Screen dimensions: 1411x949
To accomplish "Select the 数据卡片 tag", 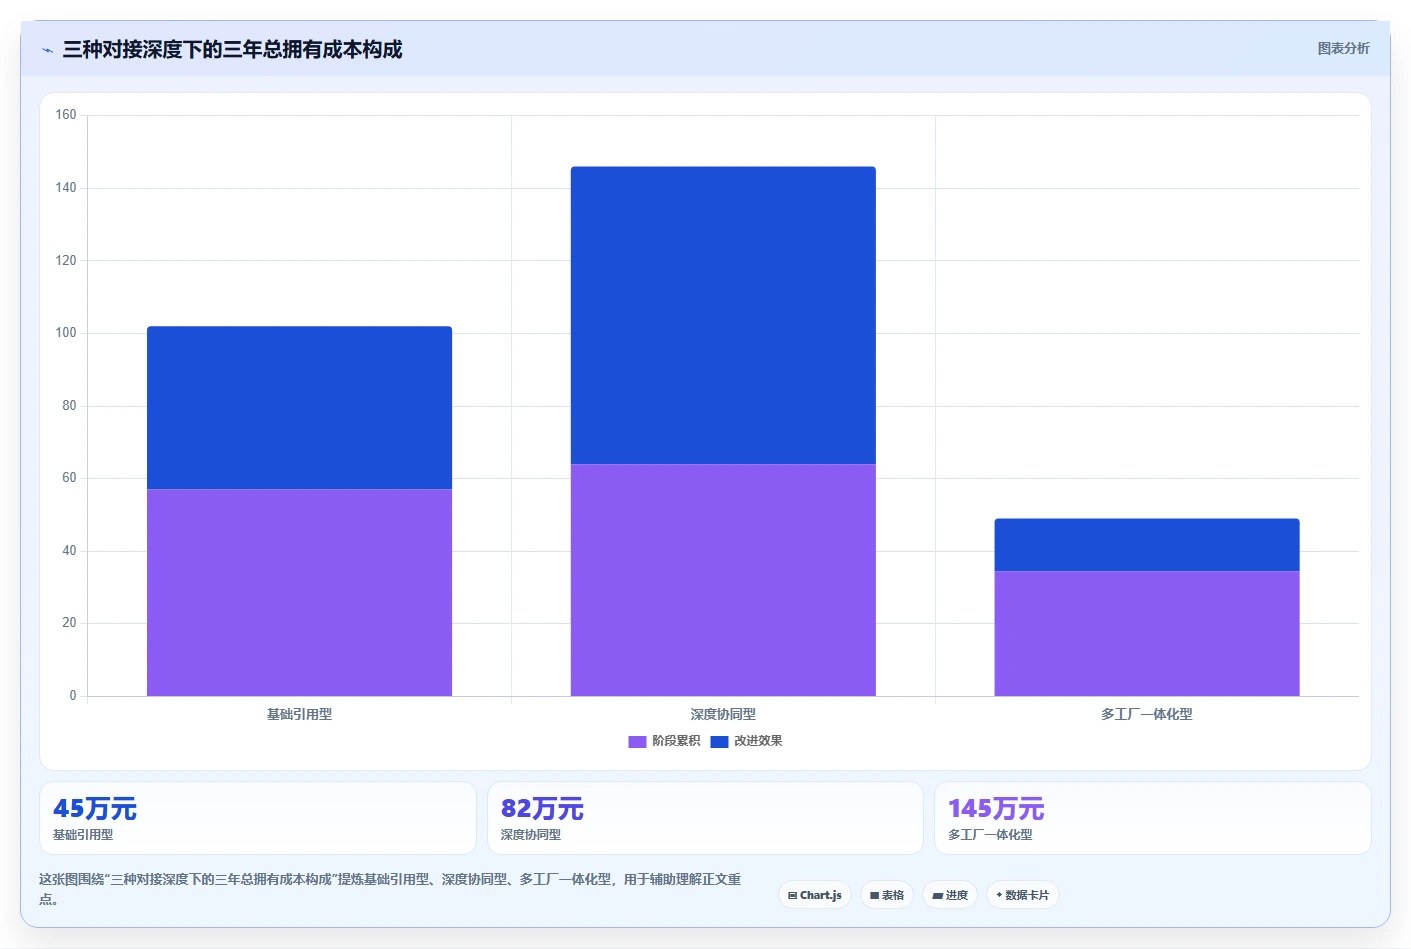I will [x=1023, y=895].
